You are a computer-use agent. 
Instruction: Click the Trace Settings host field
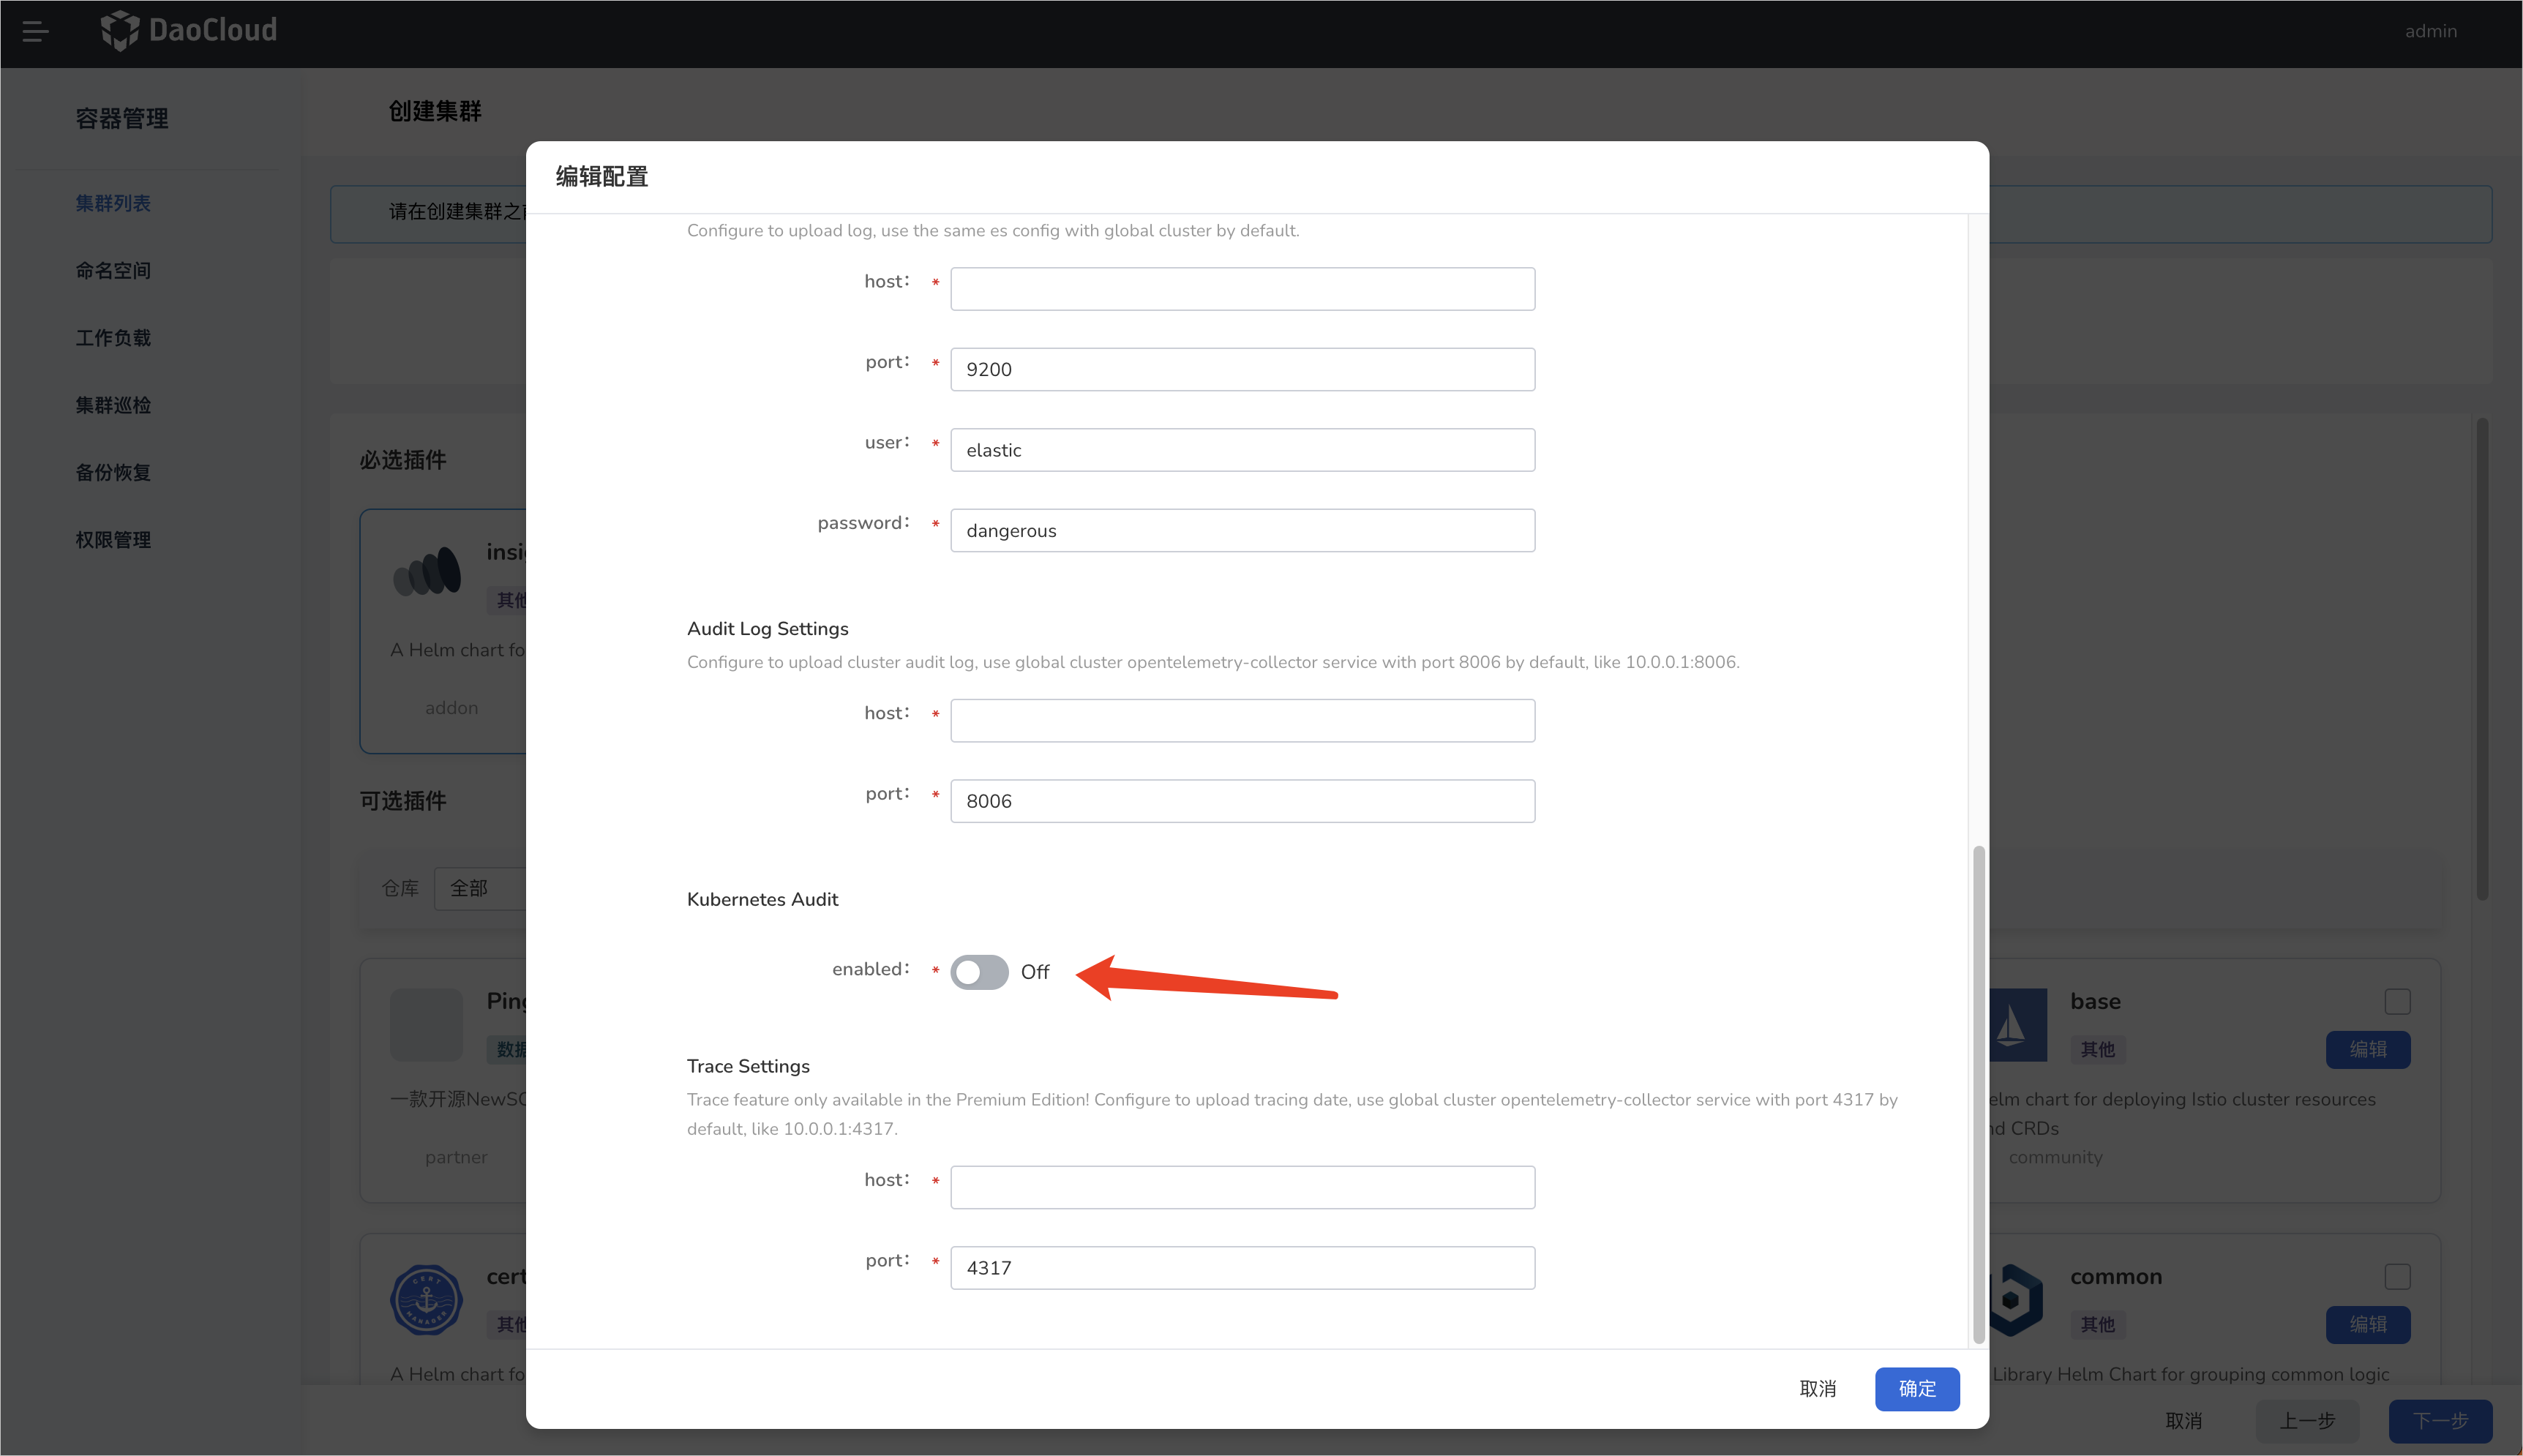point(1242,1187)
